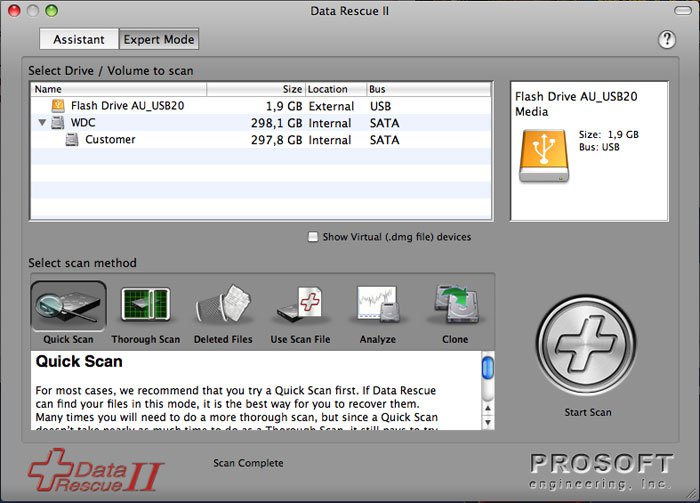Switch to the Assistant tab

click(78, 40)
